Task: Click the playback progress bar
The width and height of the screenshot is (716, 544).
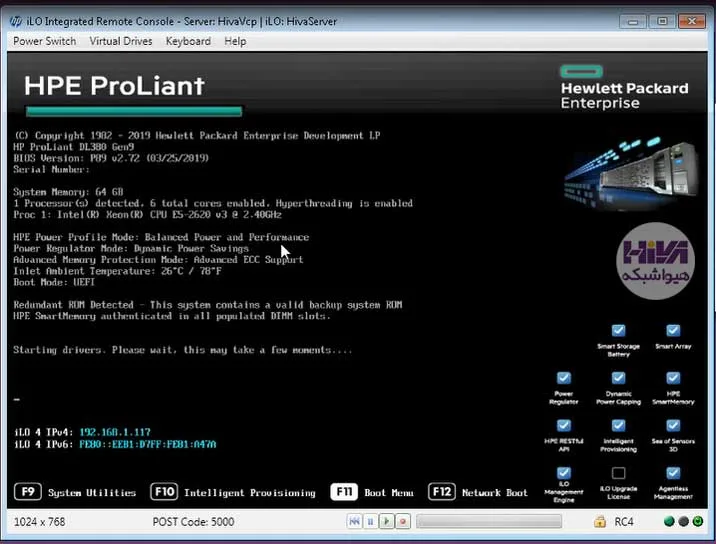Action: [x=489, y=521]
